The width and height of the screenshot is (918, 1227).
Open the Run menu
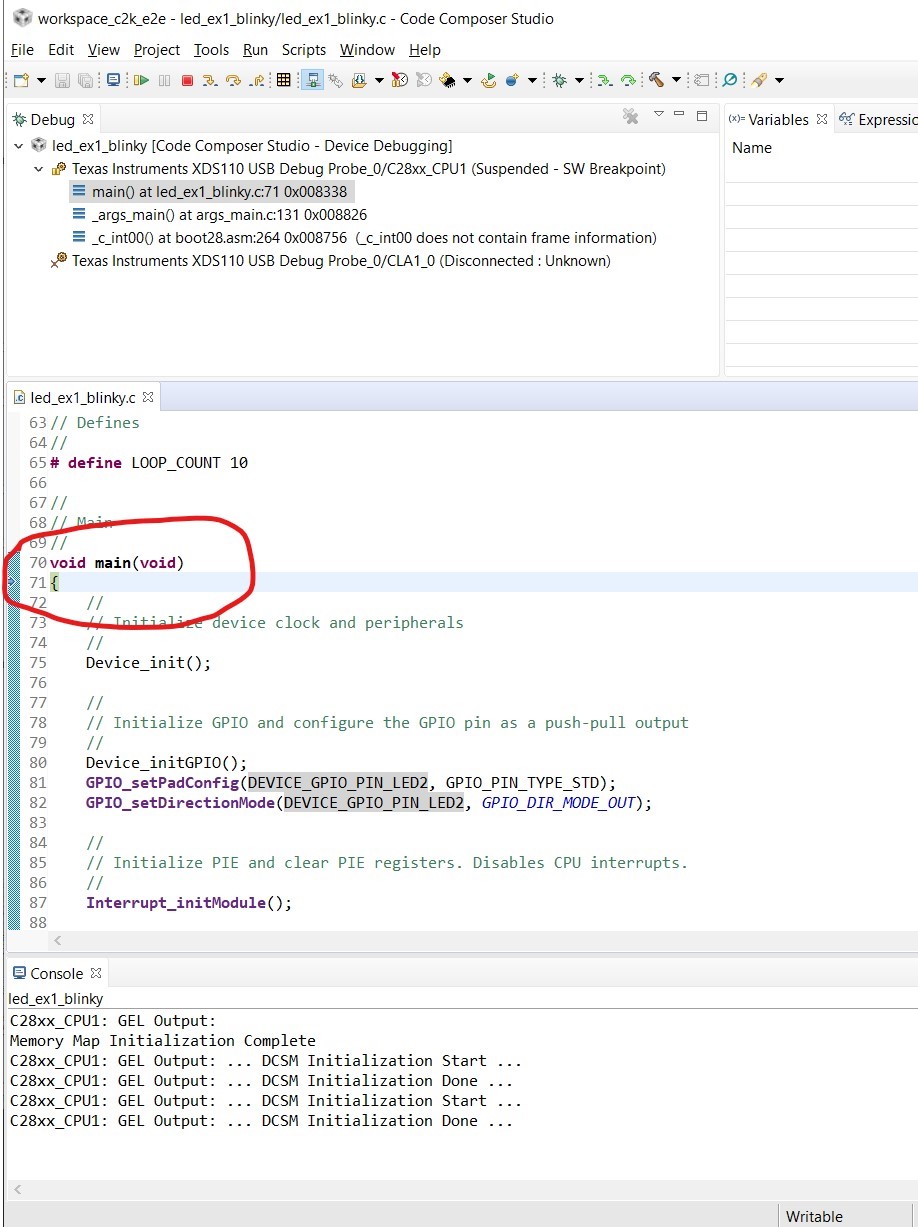pos(255,49)
